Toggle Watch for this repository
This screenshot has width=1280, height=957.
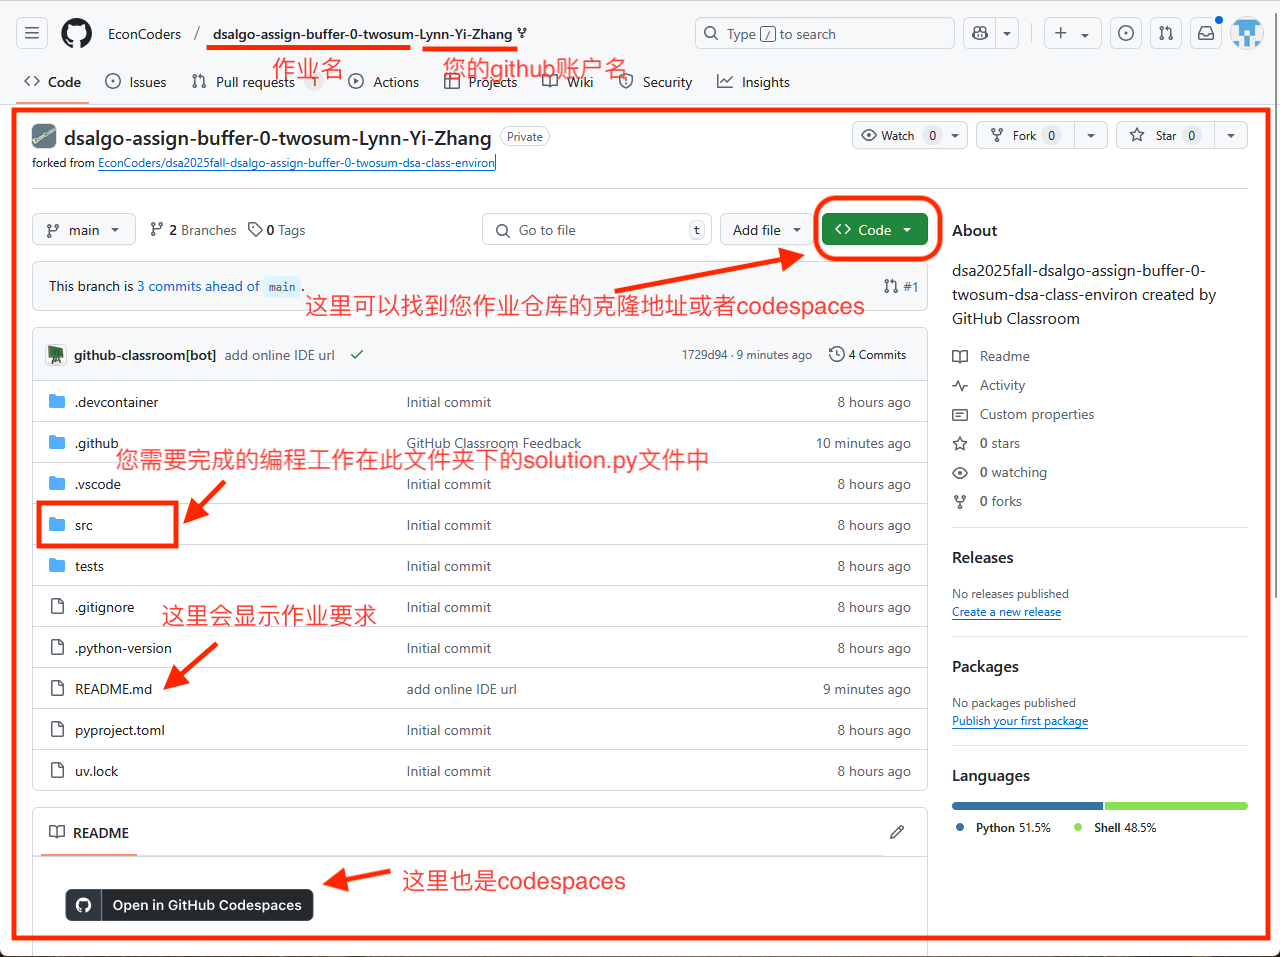click(x=896, y=135)
